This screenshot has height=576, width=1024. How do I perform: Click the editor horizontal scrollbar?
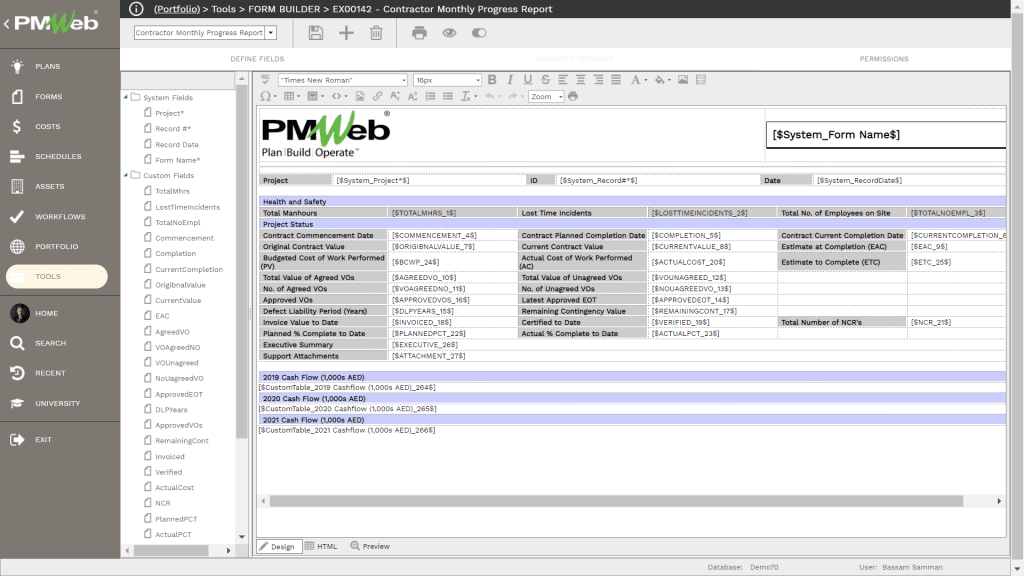(x=616, y=501)
